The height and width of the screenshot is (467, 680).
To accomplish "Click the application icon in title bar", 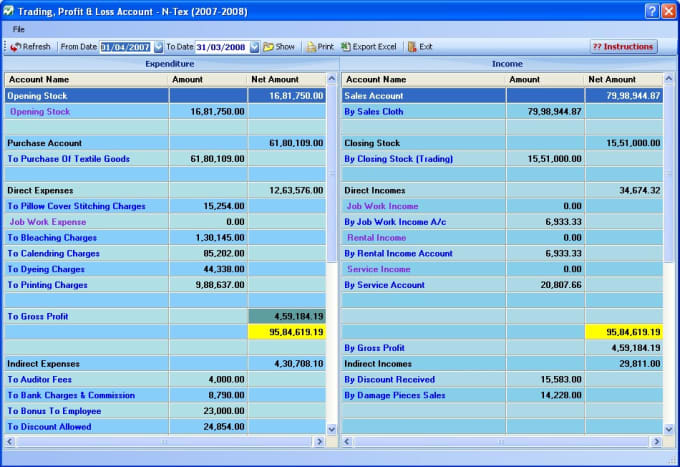I will tap(8, 11).
